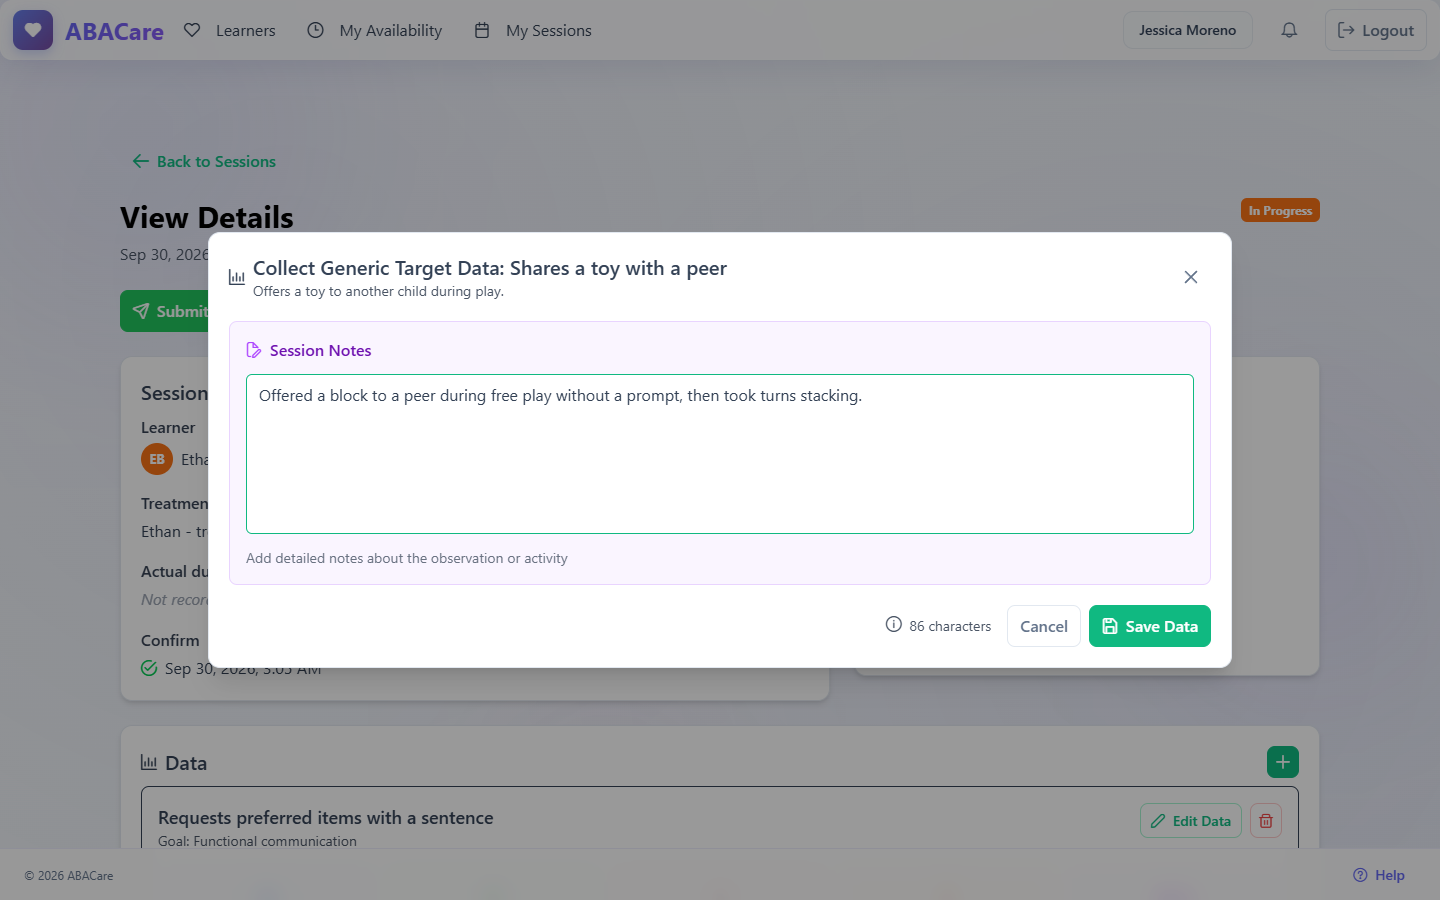The image size is (1440, 900).
Task: Click the 'Add detailed notes' hint text
Action: pyautogui.click(x=407, y=558)
